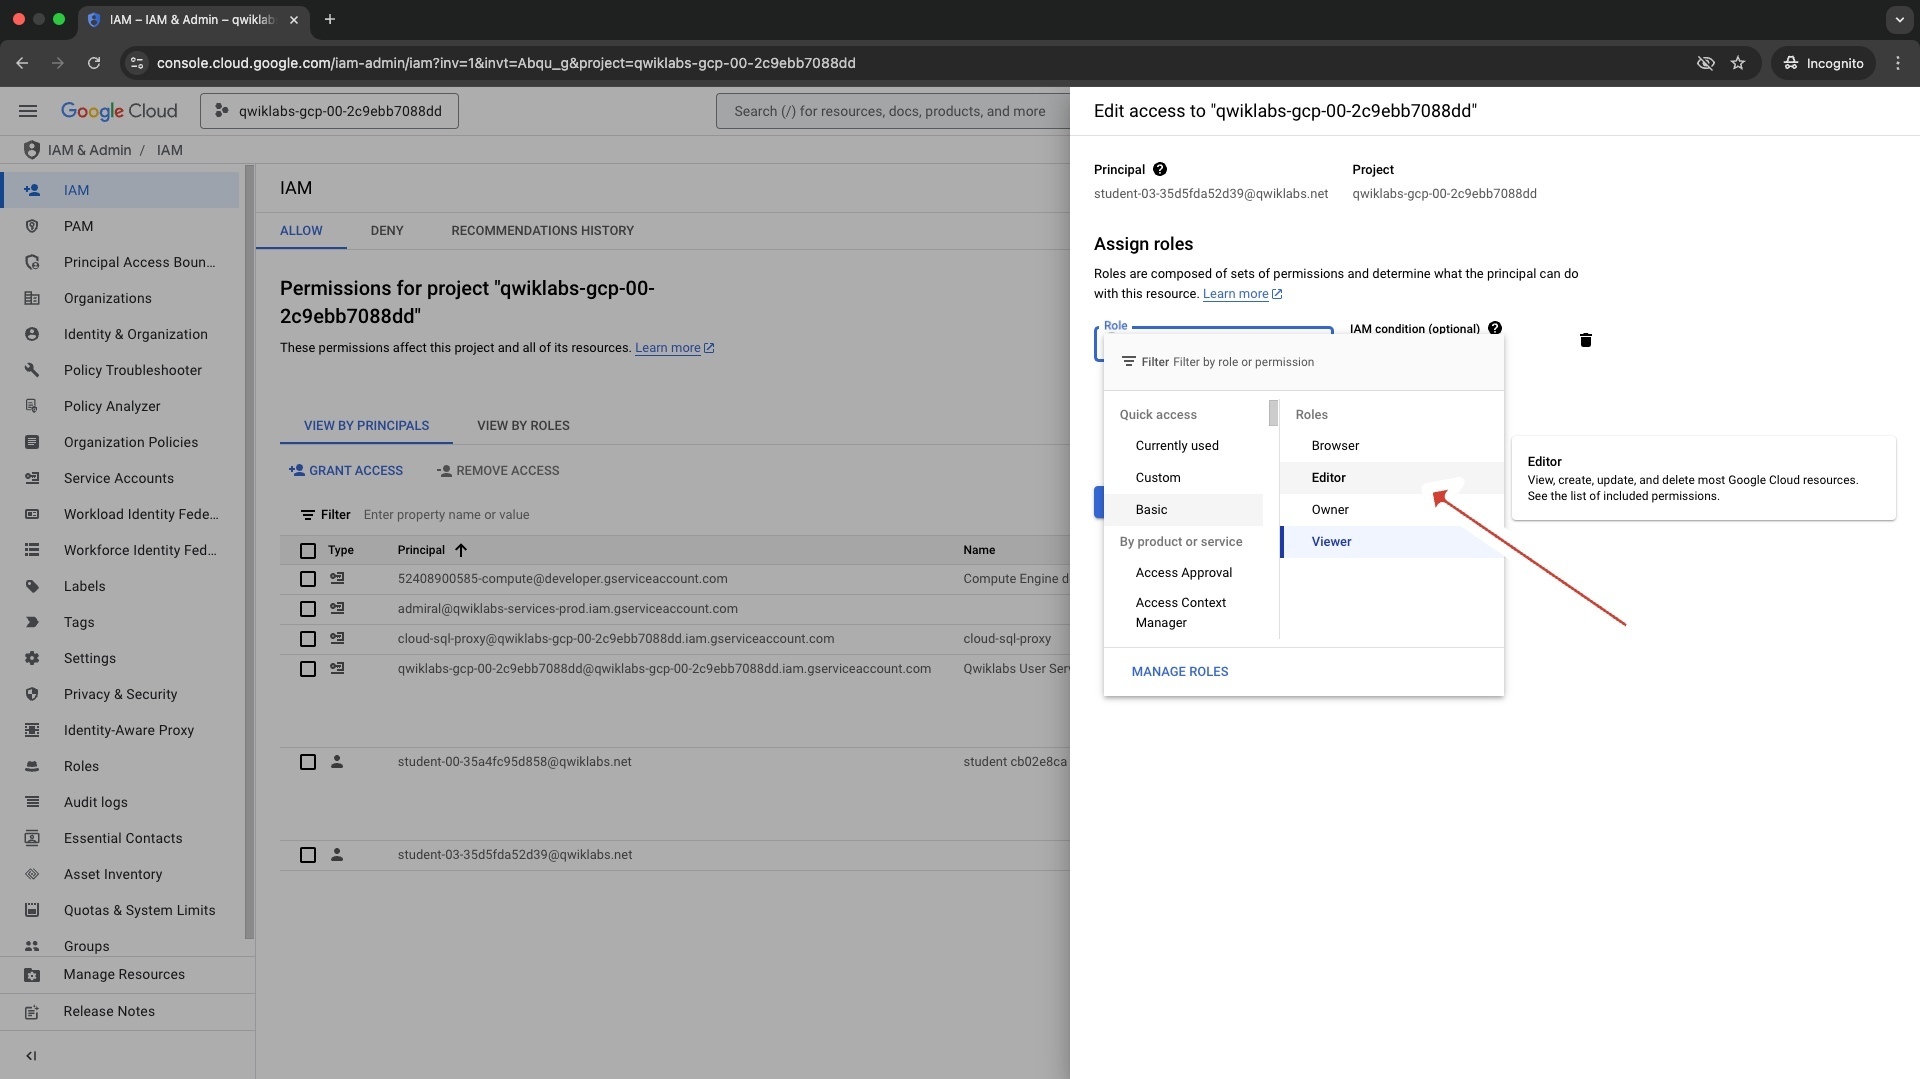Select the Access Approval category
Image resolution: width=1920 pixels, height=1079 pixels.
click(1183, 573)
